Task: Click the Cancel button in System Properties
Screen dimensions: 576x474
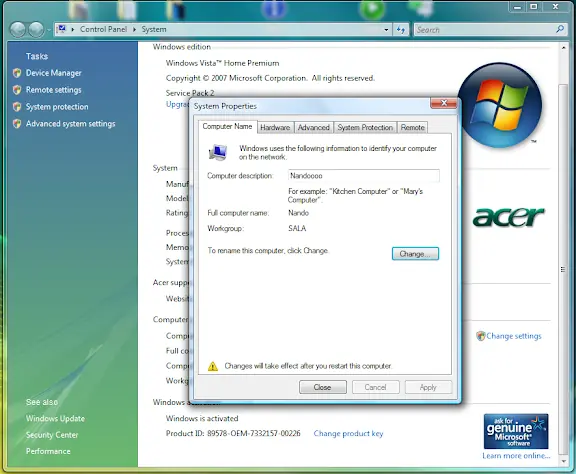Action: (x=375, y=387)
